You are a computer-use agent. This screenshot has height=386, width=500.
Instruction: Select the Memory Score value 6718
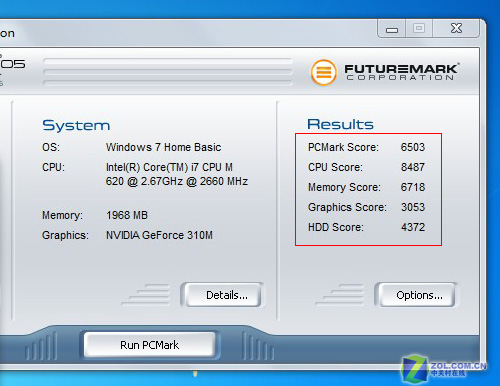(x=413, y=187)
